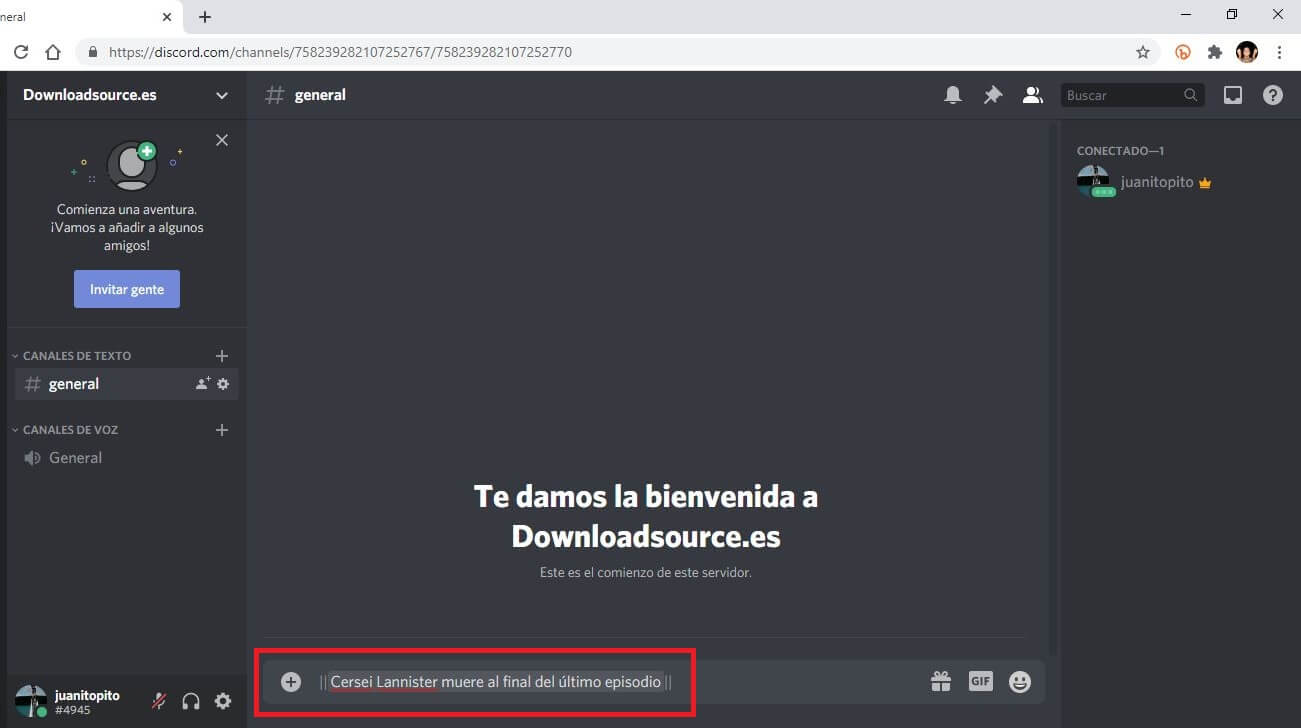Open emoji picker smiley icon

(x=1020, y=682)
